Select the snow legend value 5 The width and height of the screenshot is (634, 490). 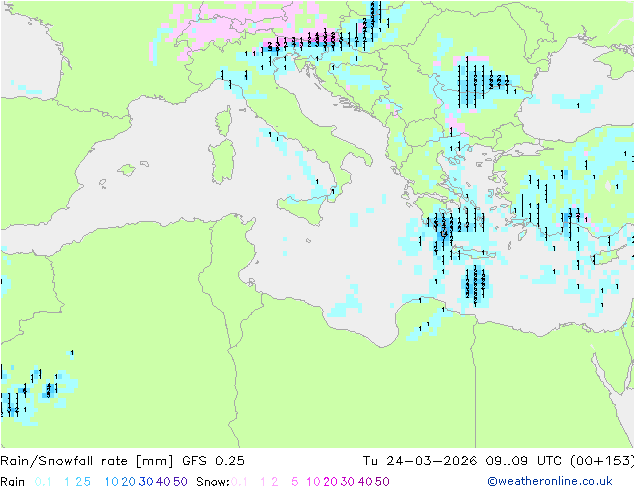pyautogui.click(x=295, y=482)
